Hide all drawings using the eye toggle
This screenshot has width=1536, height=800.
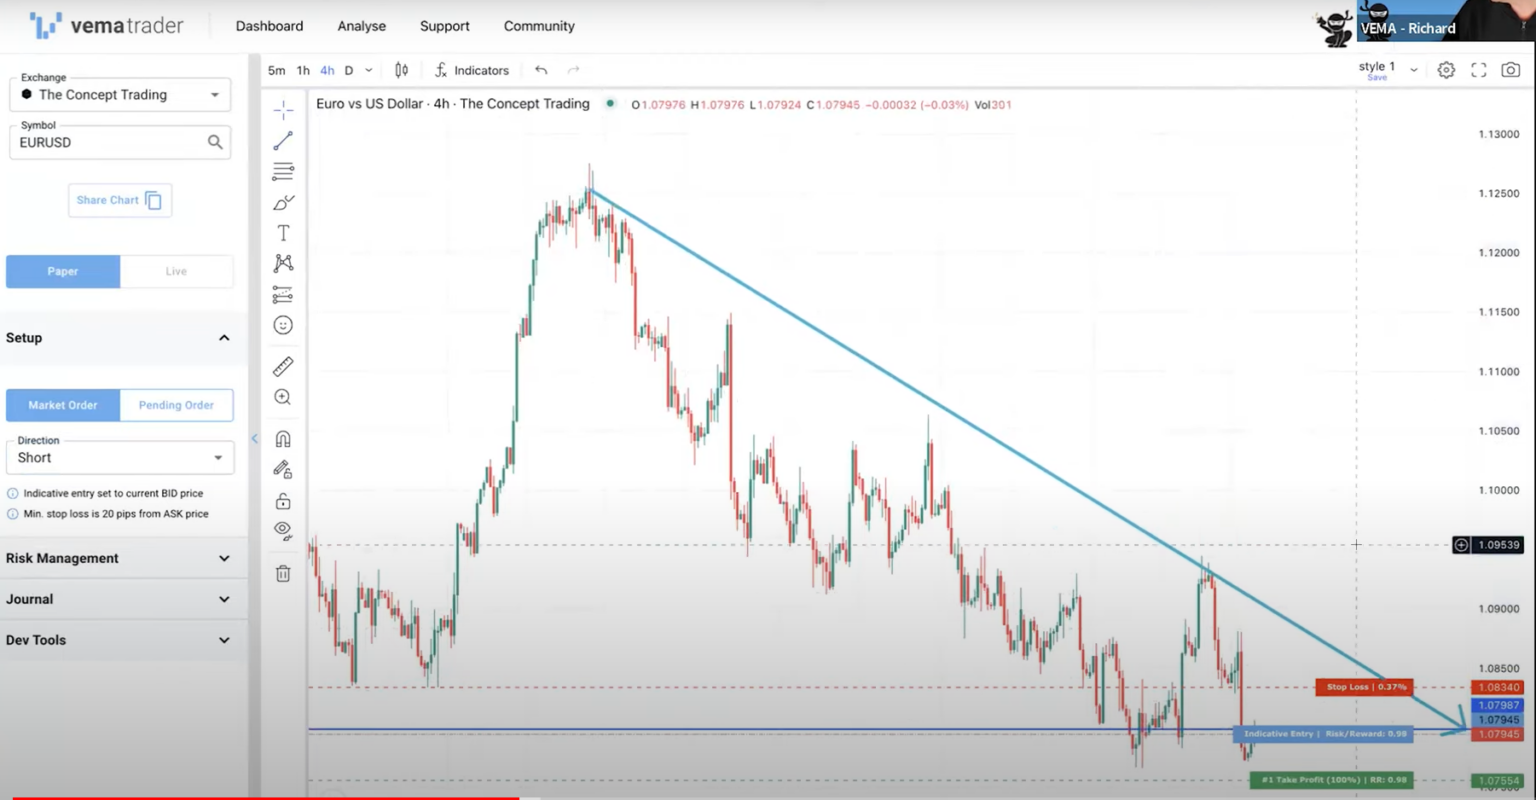pos(283,530)
